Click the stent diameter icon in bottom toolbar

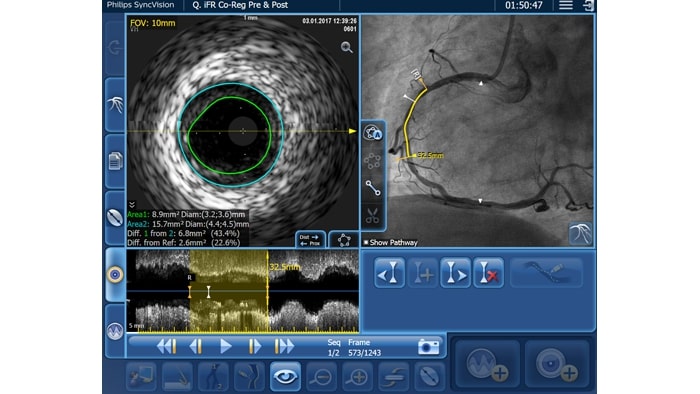[429, 377]
